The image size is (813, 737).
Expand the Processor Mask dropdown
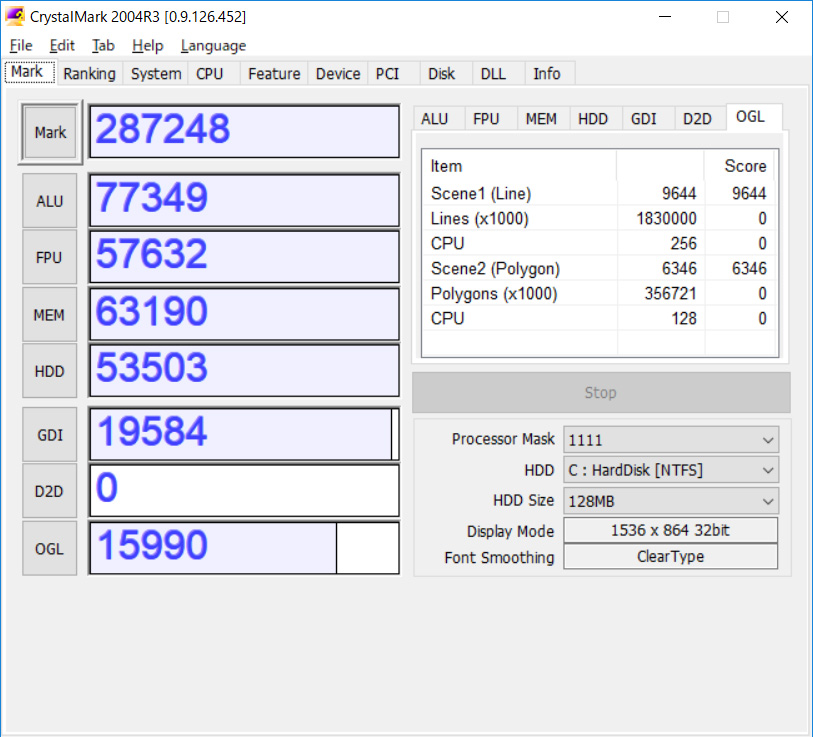[x=767, y=440]
